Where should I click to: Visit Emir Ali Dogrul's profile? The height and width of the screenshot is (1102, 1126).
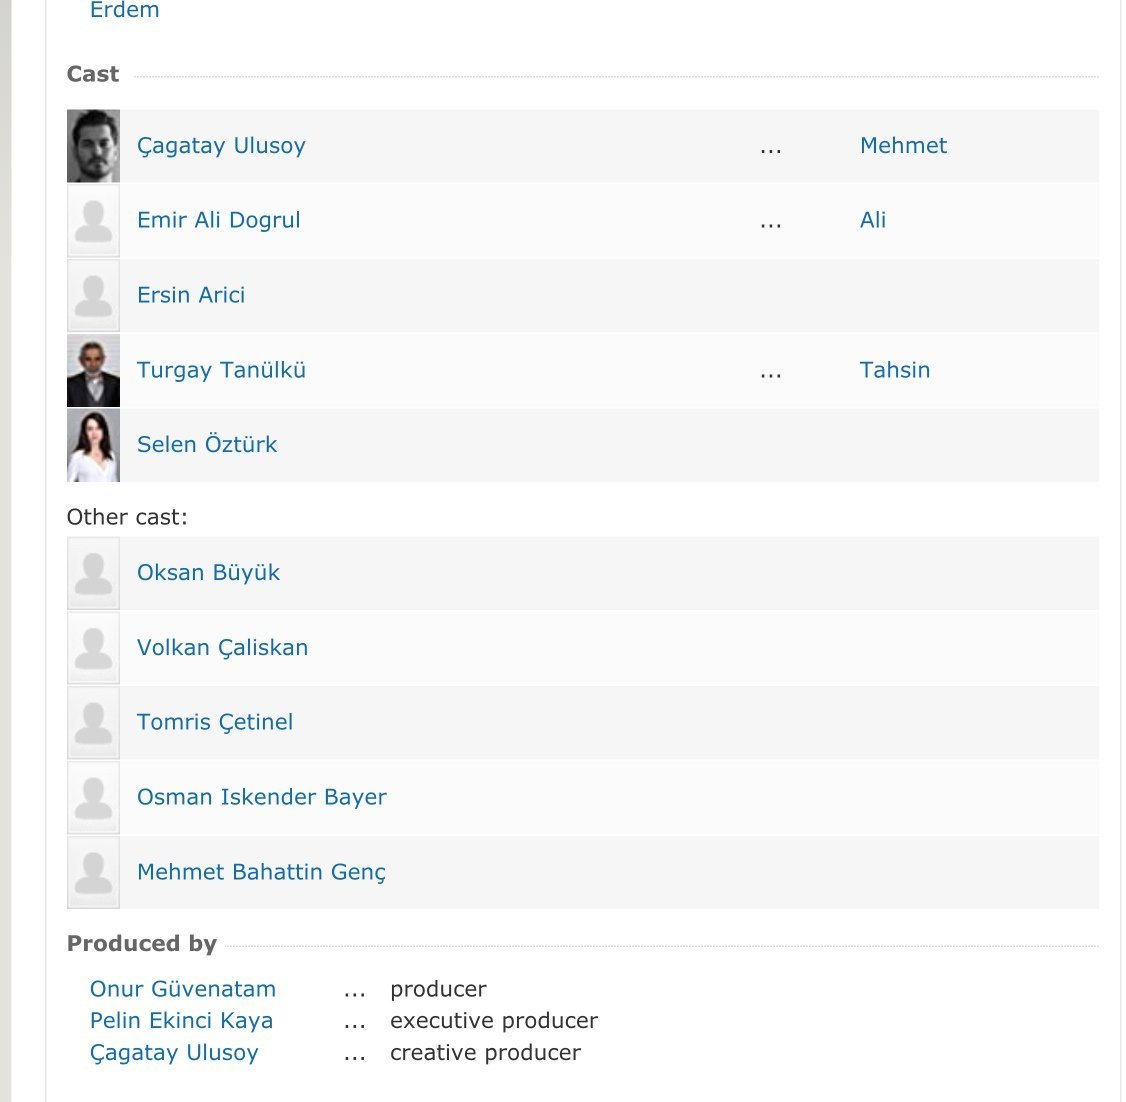tap(218, 221)
